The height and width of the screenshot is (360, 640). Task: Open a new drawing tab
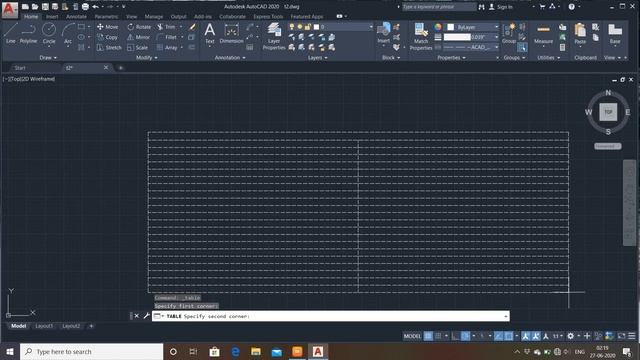121,68
